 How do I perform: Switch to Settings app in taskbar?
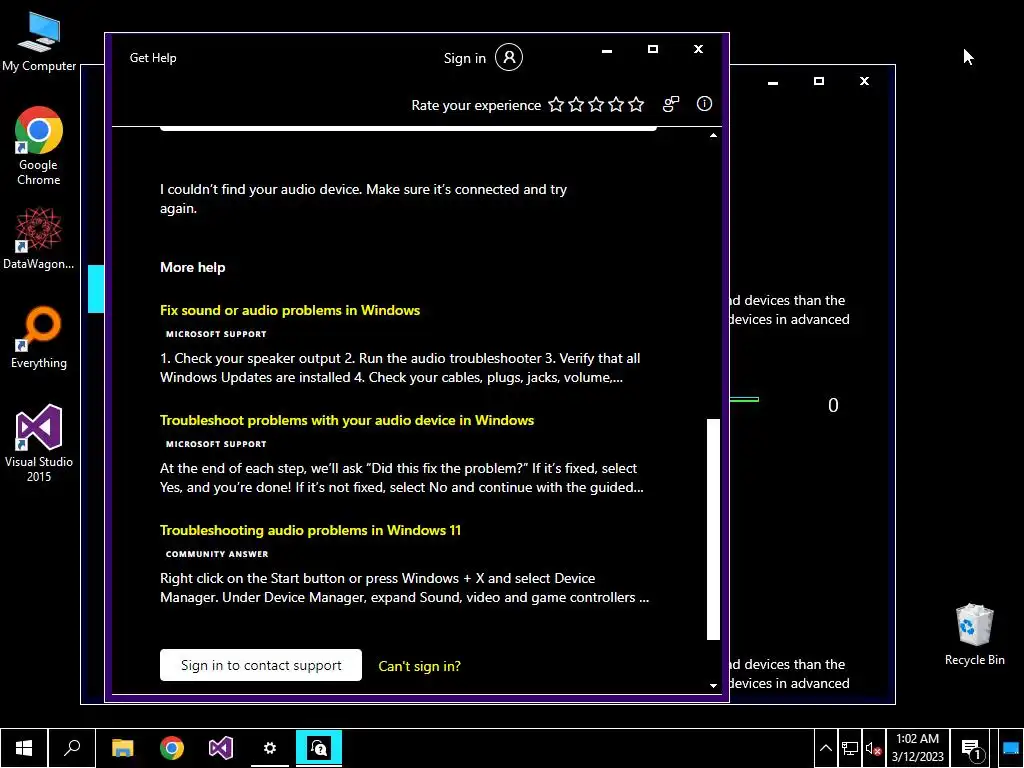point(270,748)
